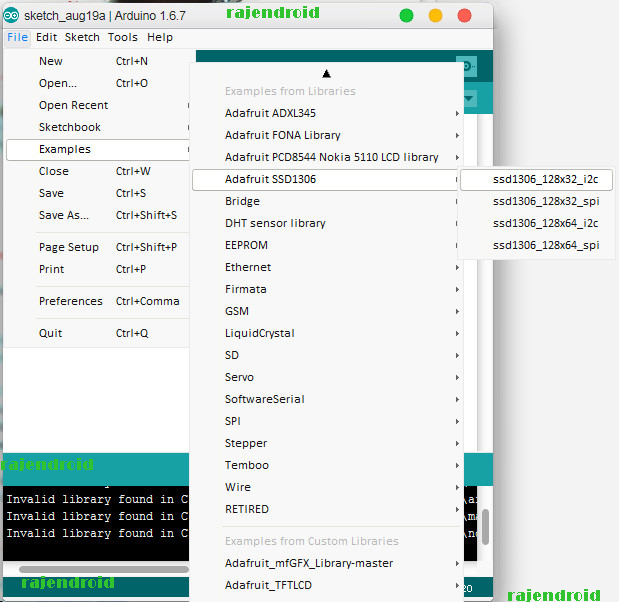
Task: Open Adafruit_TFTLCD examples submenu
Action: click(327, 586)
